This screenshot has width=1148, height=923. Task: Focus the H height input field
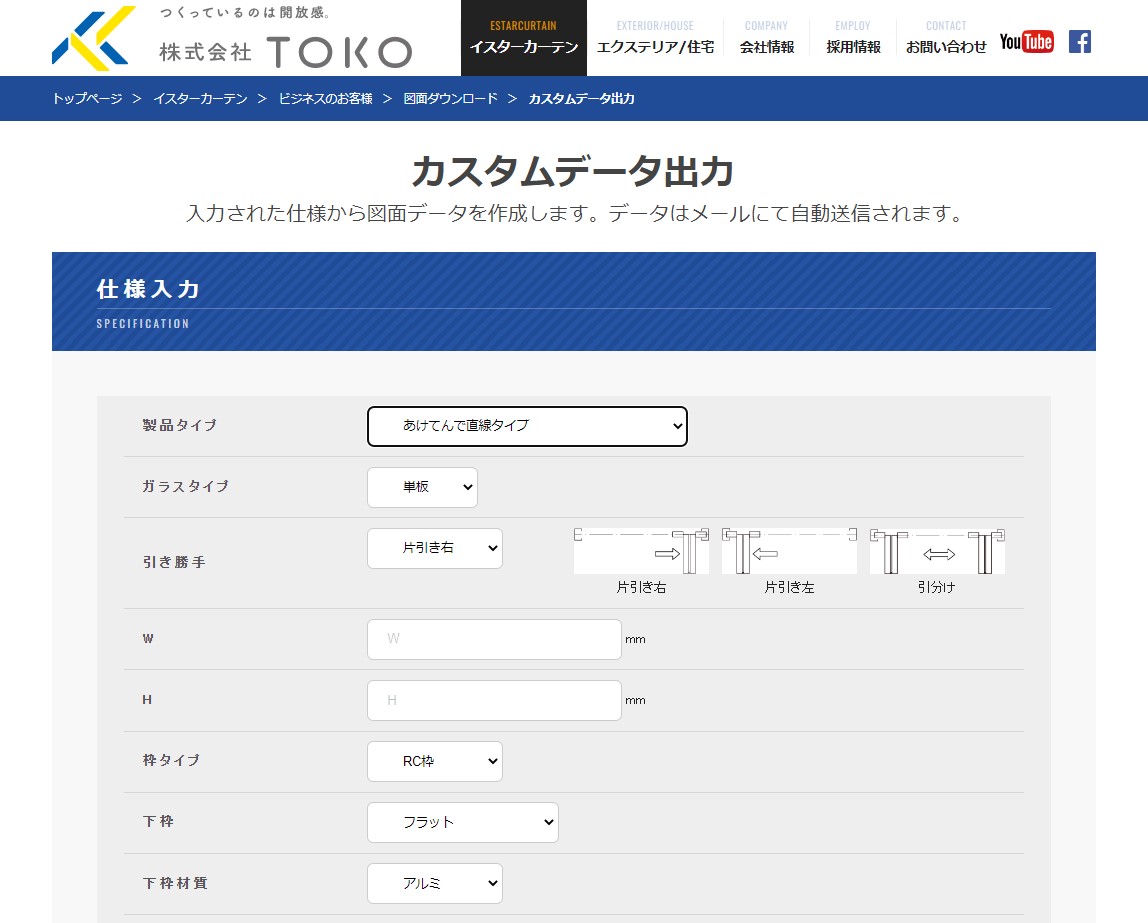494,700
